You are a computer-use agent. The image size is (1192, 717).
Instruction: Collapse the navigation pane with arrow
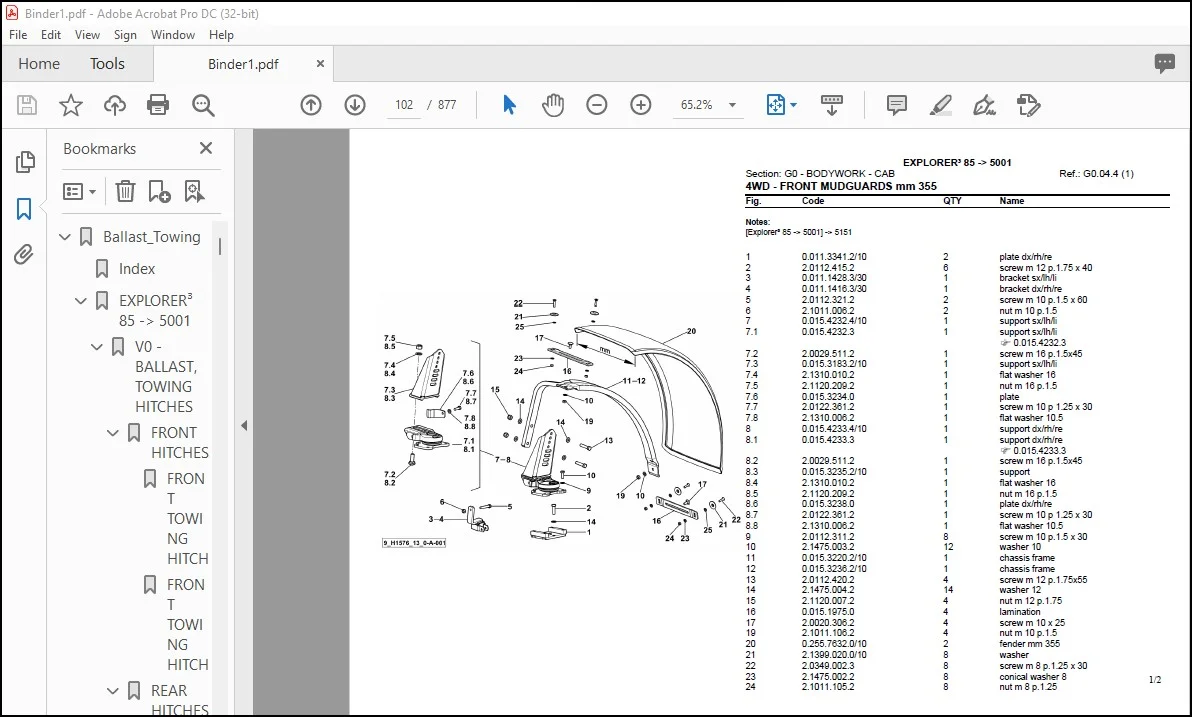pyautogui.click(x=244, y=426)
